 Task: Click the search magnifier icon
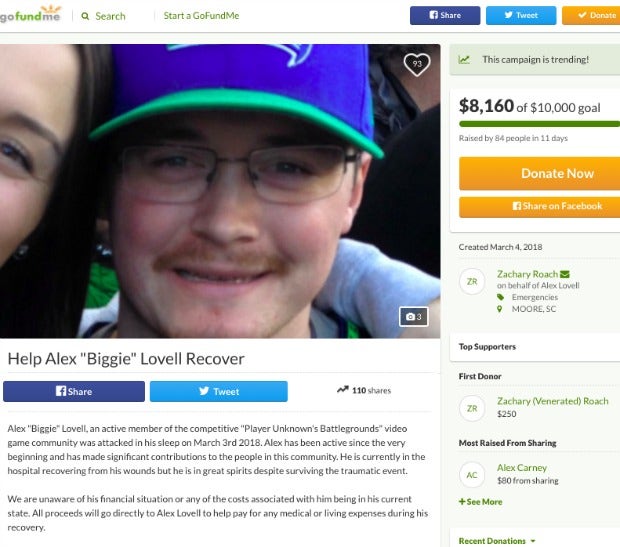click(x=85, y=16)
